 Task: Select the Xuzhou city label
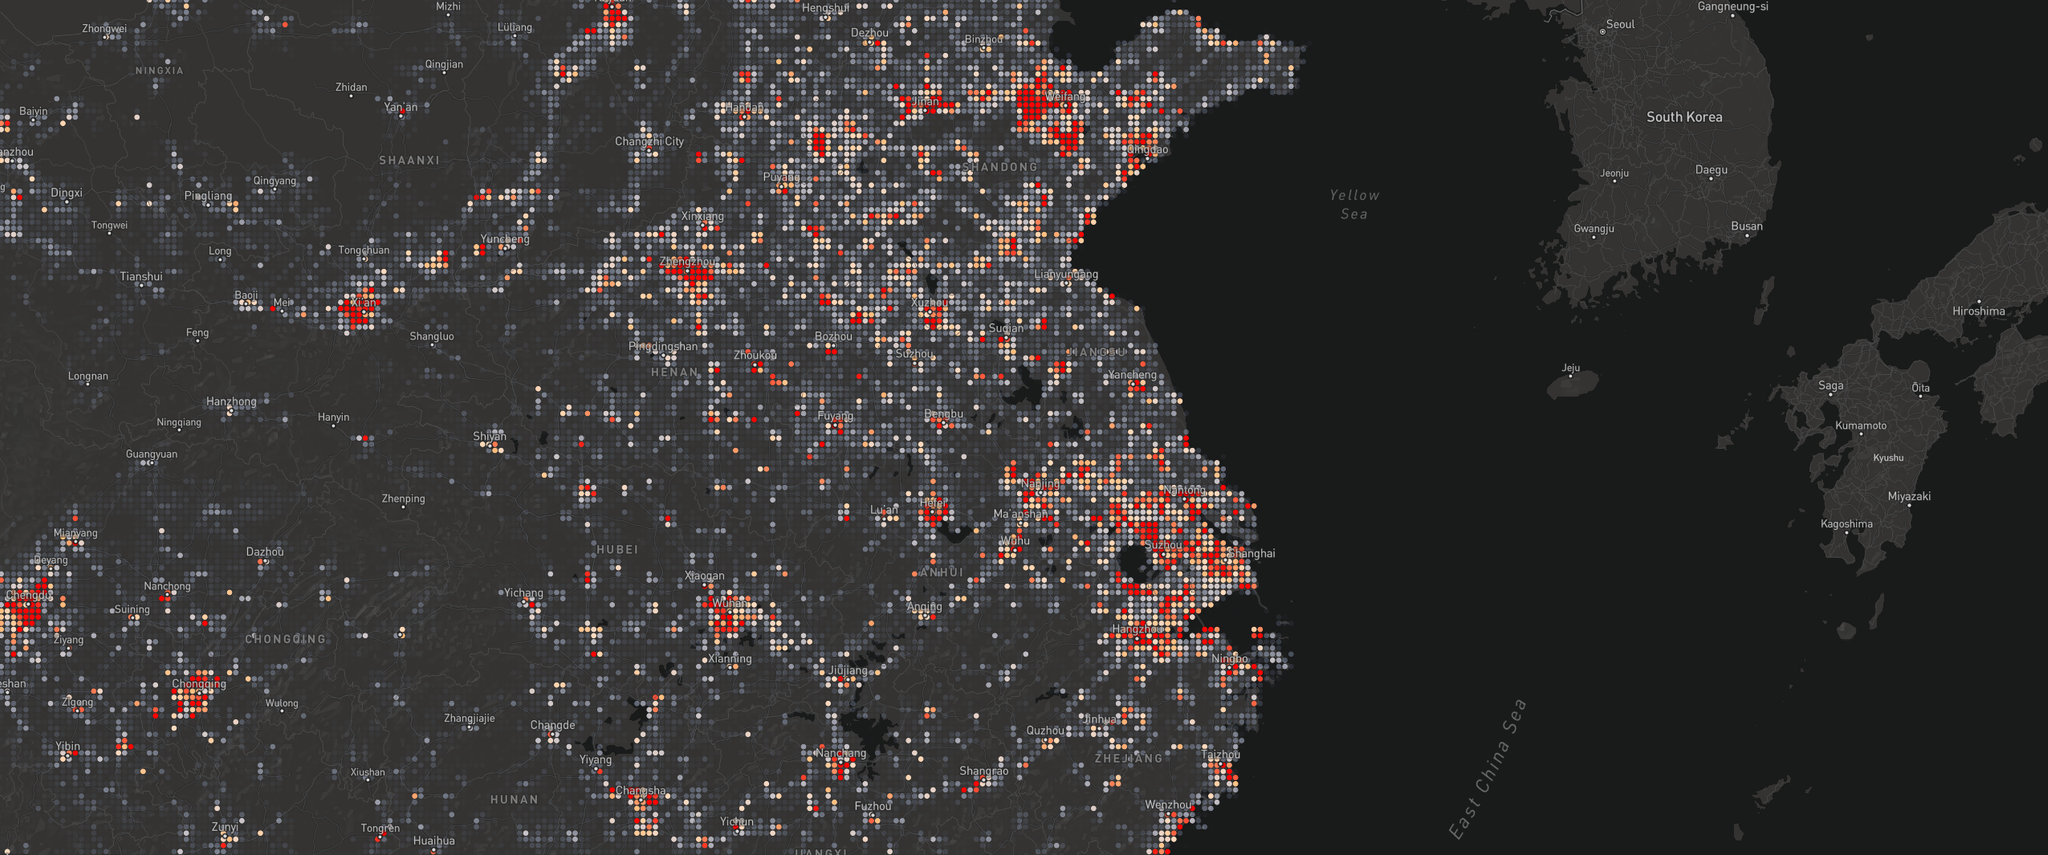pos(930,303)
